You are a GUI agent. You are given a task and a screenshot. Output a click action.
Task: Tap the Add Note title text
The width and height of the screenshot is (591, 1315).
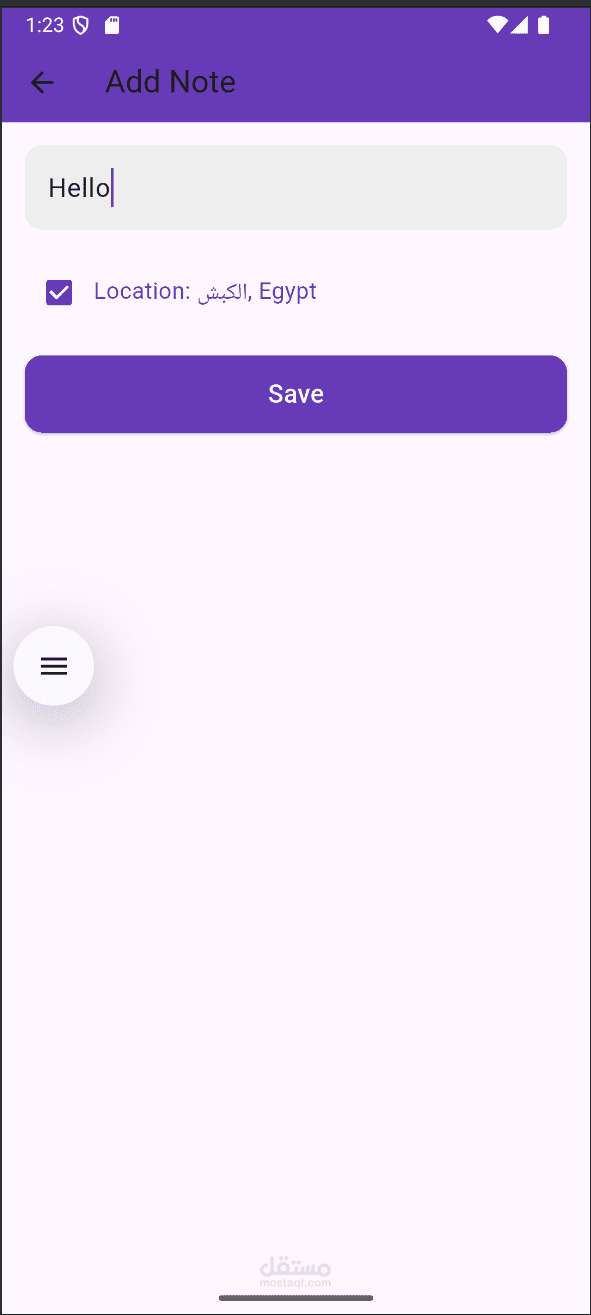pos(171,82)
